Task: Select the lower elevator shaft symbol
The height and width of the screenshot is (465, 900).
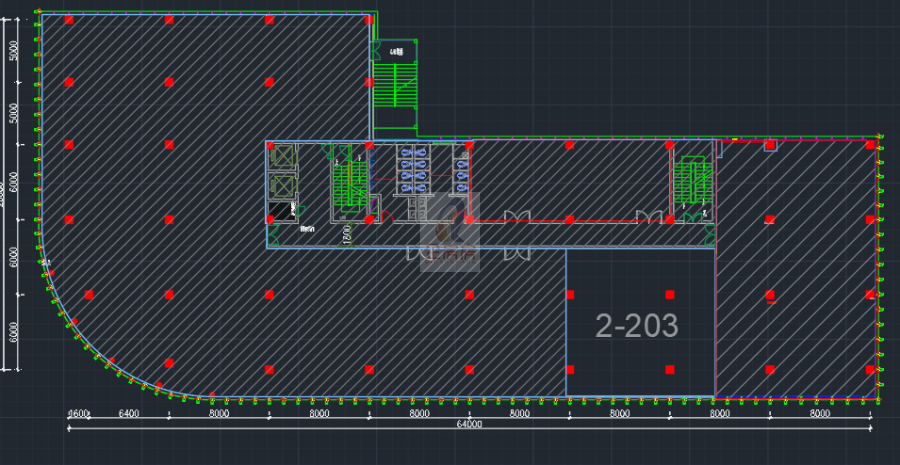Action: tap(283, 186)
